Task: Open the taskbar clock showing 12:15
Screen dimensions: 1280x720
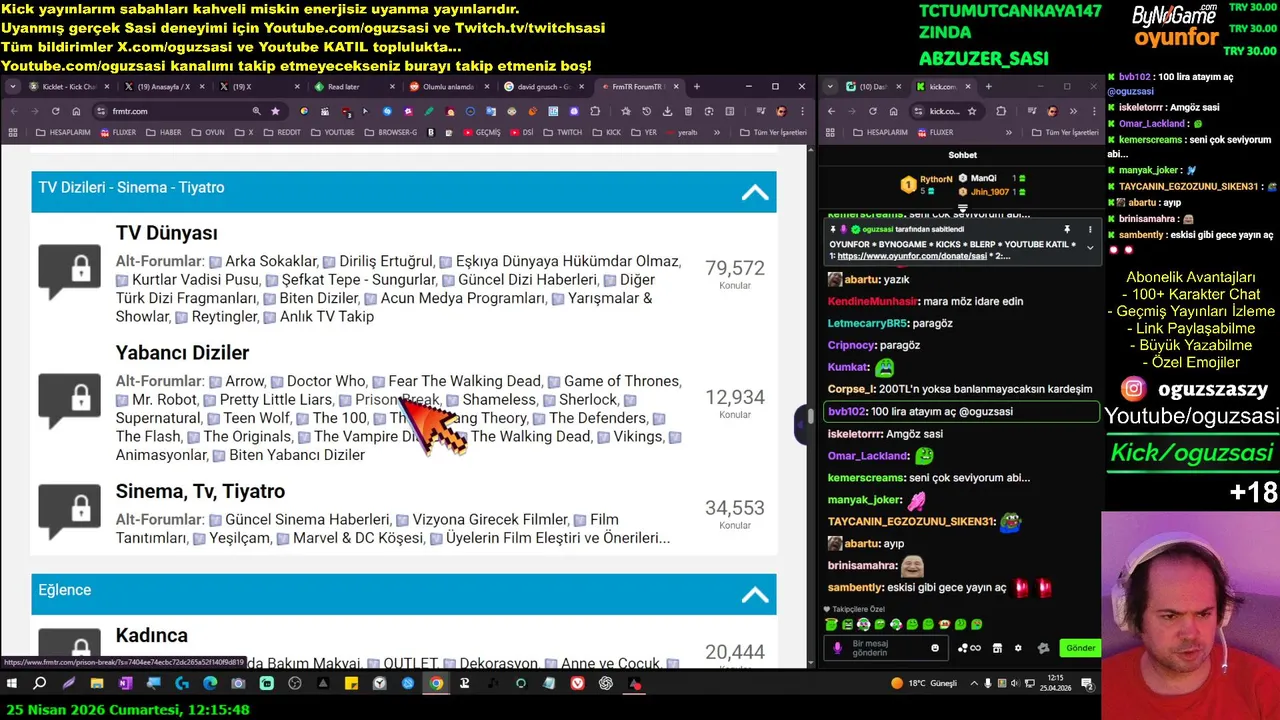Action: [1055, 684]
